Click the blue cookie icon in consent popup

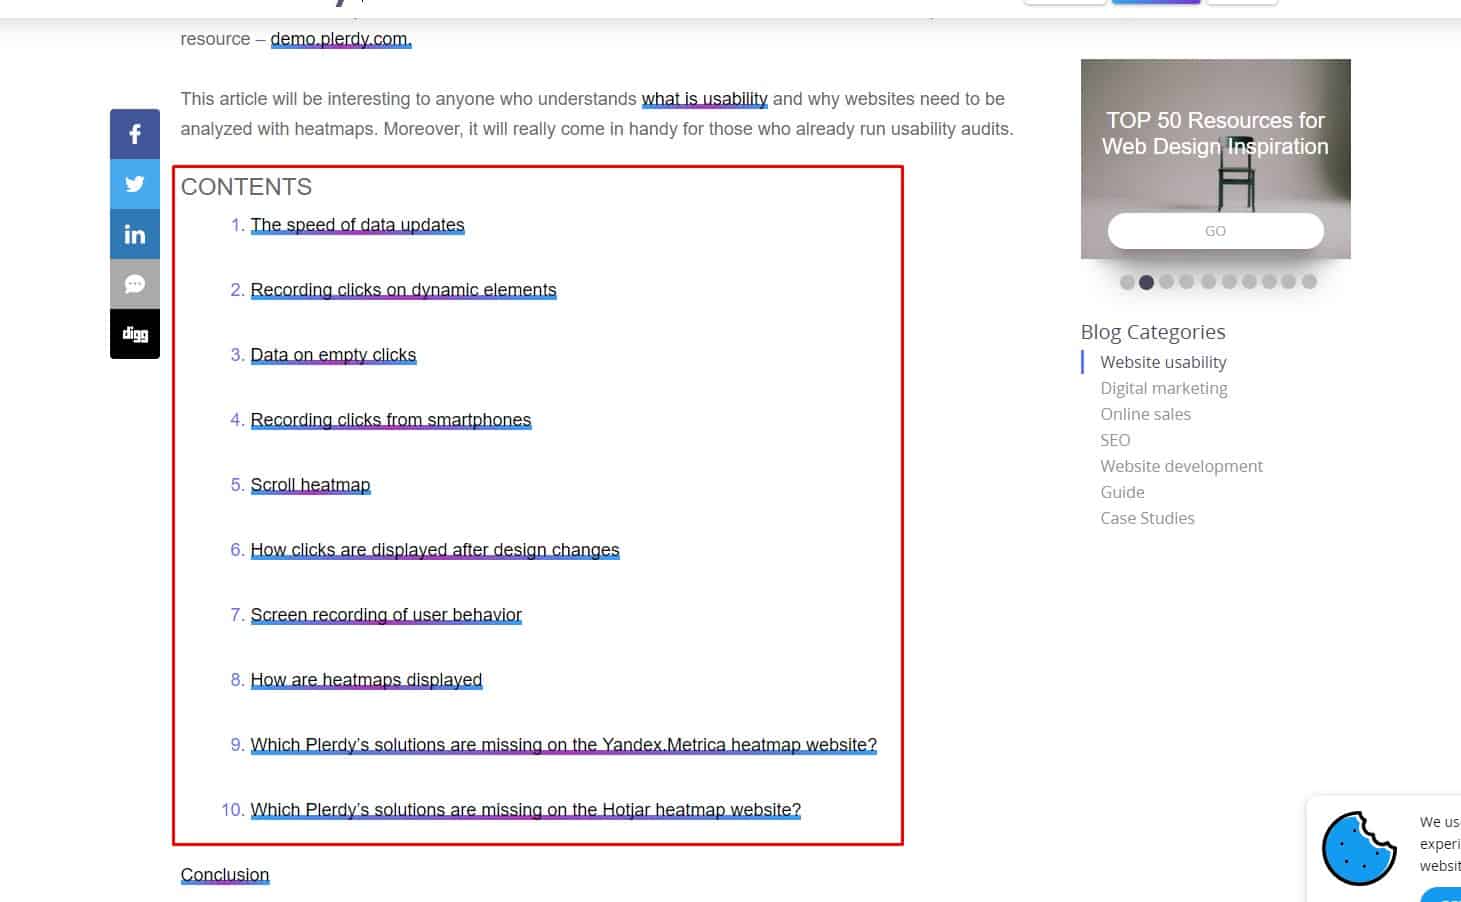point(1359,849)
